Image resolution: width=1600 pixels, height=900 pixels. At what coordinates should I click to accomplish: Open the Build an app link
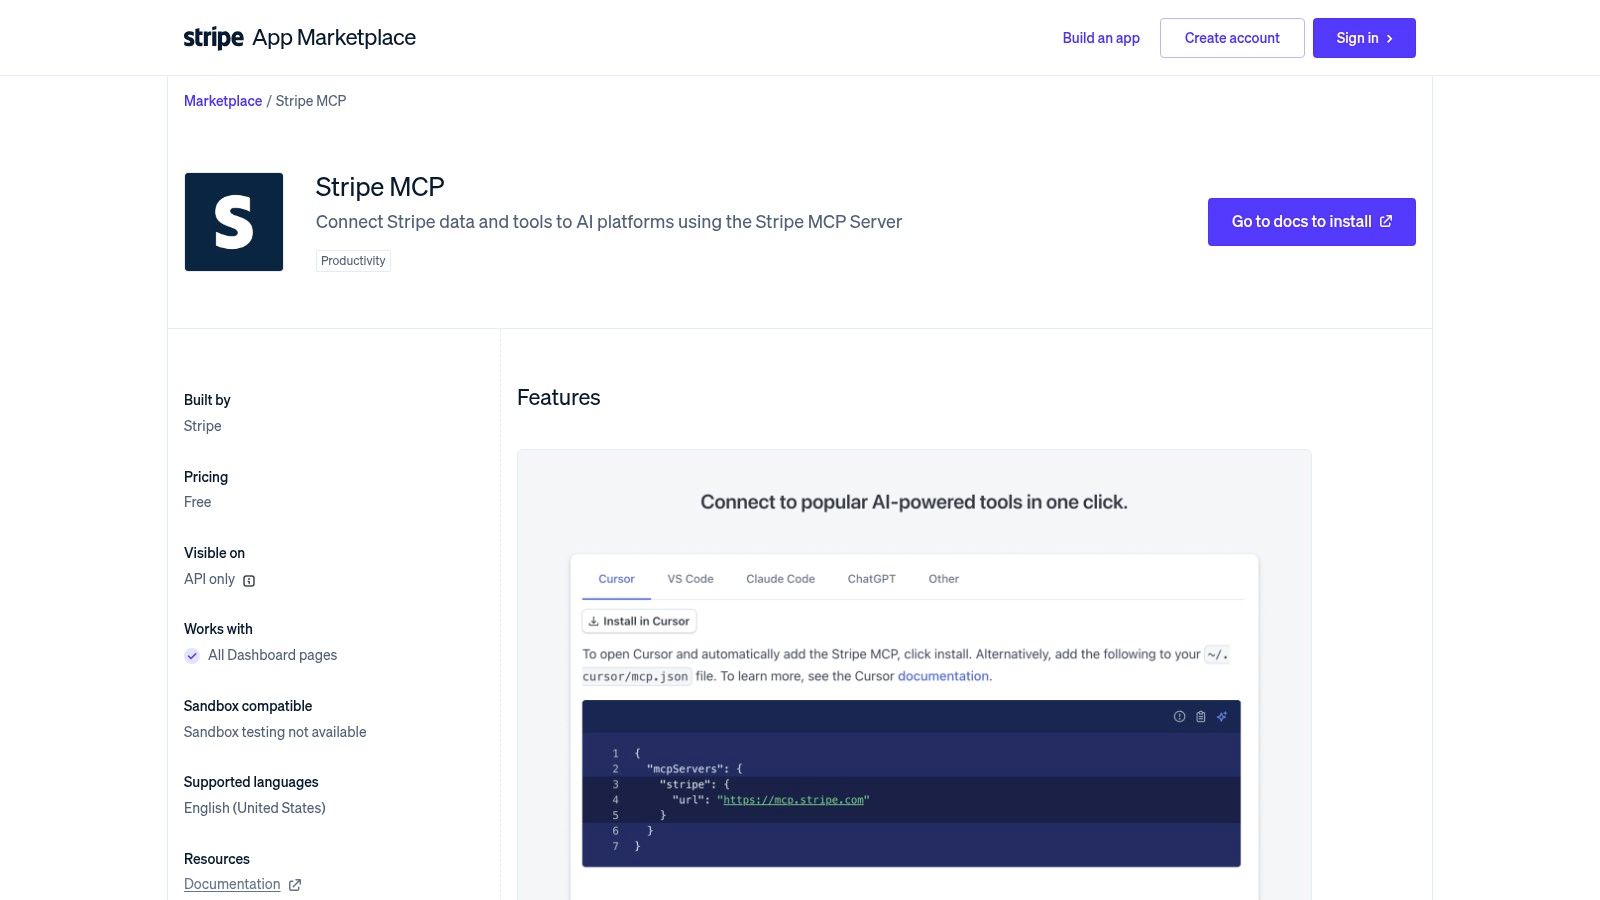click(1101, 38)
